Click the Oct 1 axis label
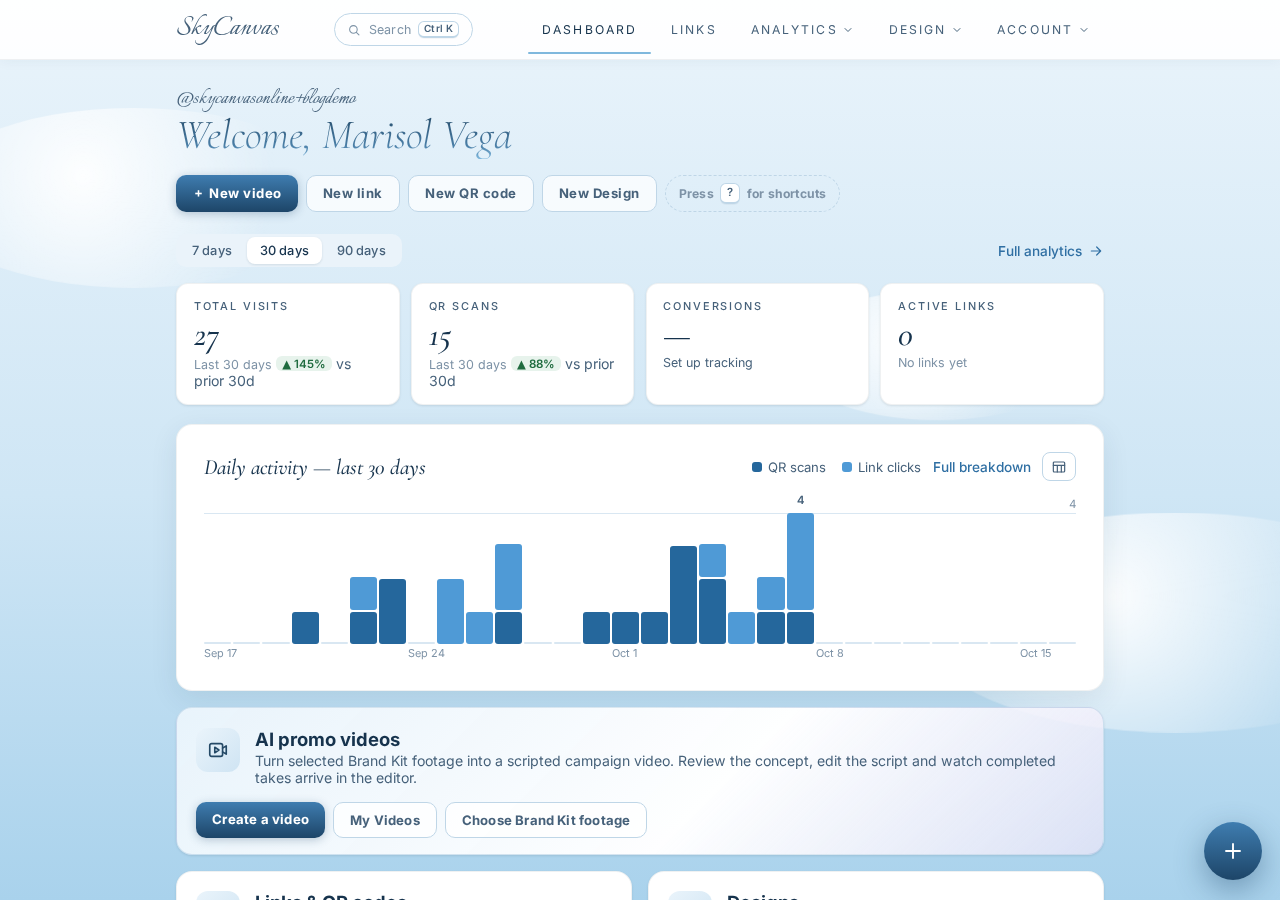Viewport: 1280px width, 900px height. [624, 653]
